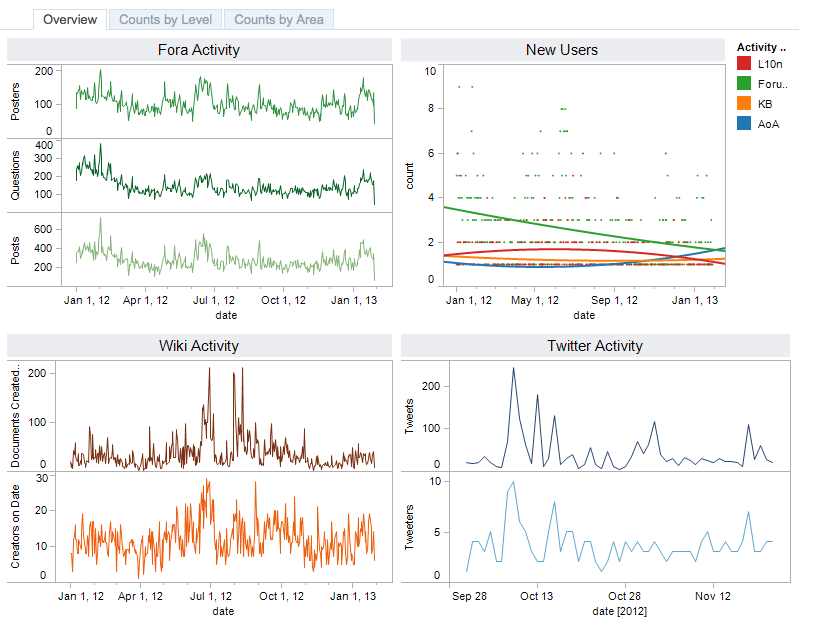Click the Twitter Activity panel header
Image resolution: width=818 pixels, height=624 pixels.
595,346
